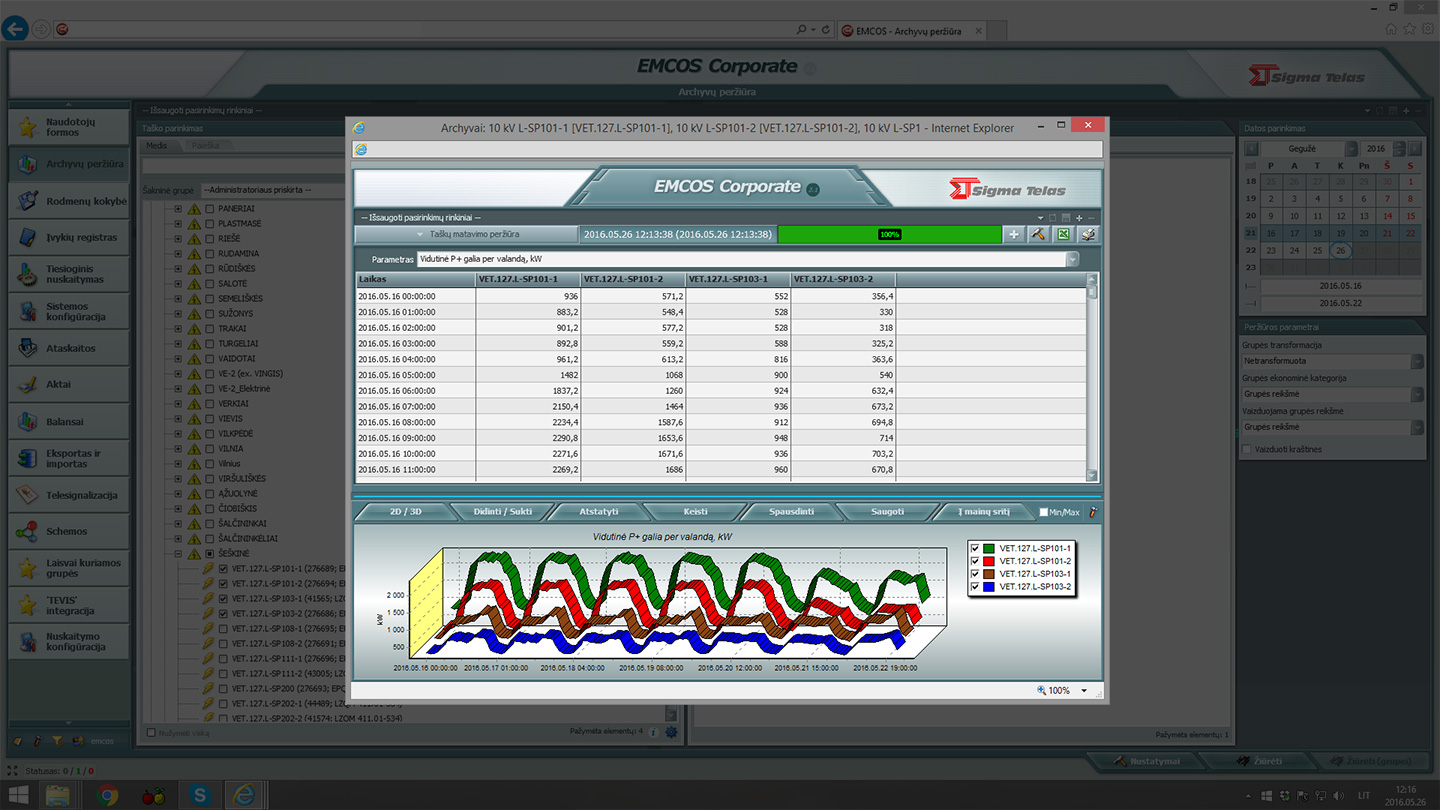1440x810 pixels.
Task: Uncheck VET.127.L-SP101-2 in chart legend
Action: coord(975,561)
